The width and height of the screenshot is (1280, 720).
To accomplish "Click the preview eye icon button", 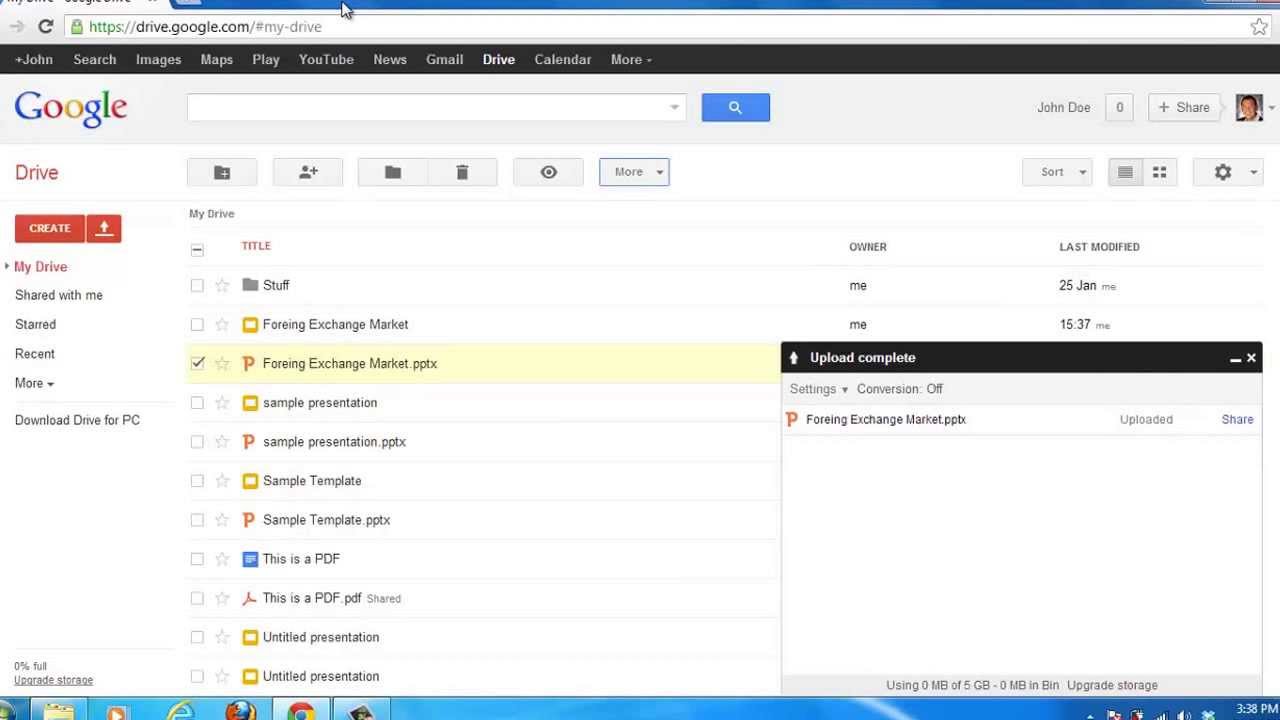I will tap(548, 172).
